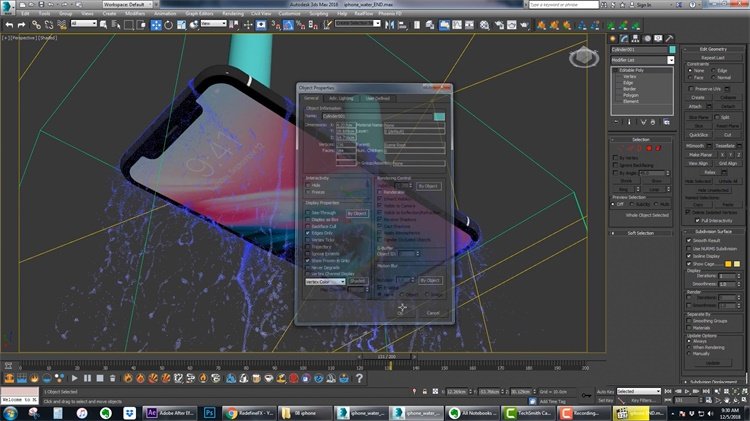
Task: Activate the Select and Scale tool
Action: click(x=181, y=25)
